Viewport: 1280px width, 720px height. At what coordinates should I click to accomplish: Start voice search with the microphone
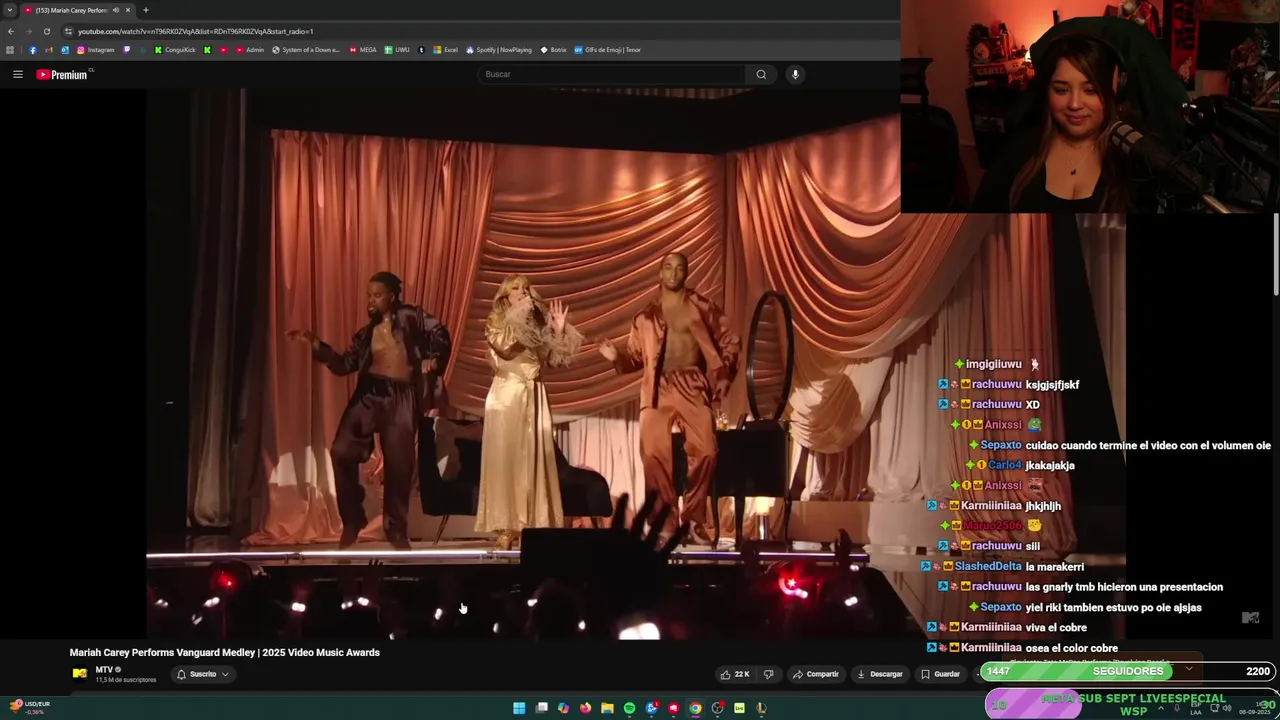pos(795,74)
